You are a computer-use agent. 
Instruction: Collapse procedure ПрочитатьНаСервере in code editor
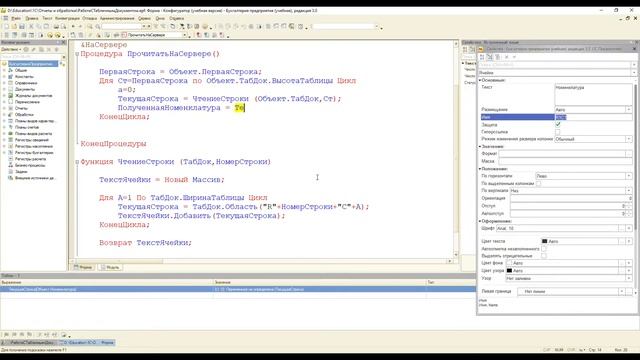click(77, 54)
